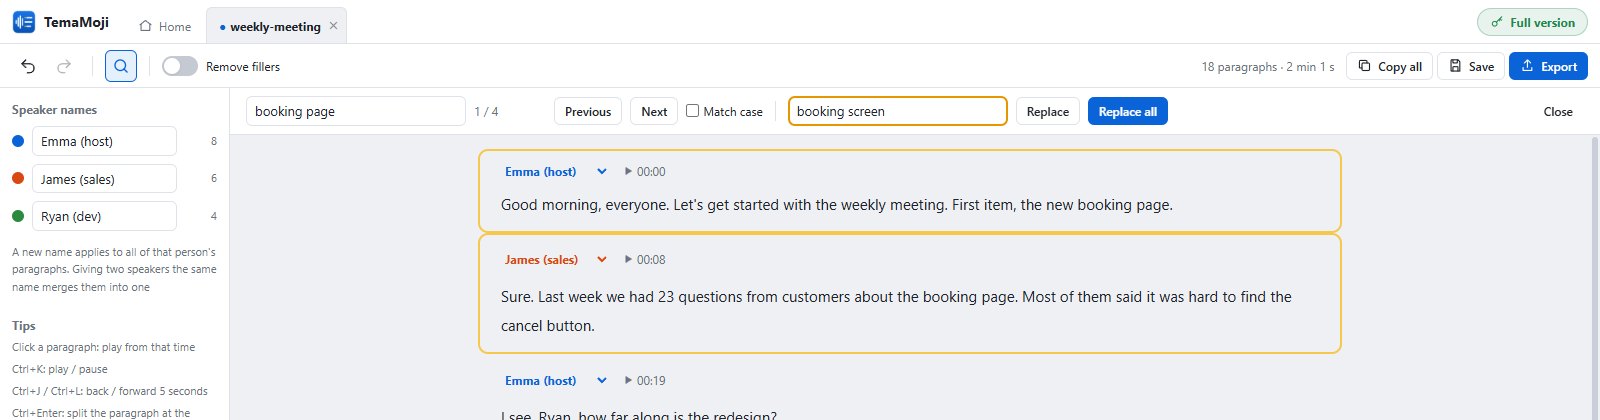This screenshot has width=1600, height=420.
Task: Save the transcript
Action: [1471, 66]
